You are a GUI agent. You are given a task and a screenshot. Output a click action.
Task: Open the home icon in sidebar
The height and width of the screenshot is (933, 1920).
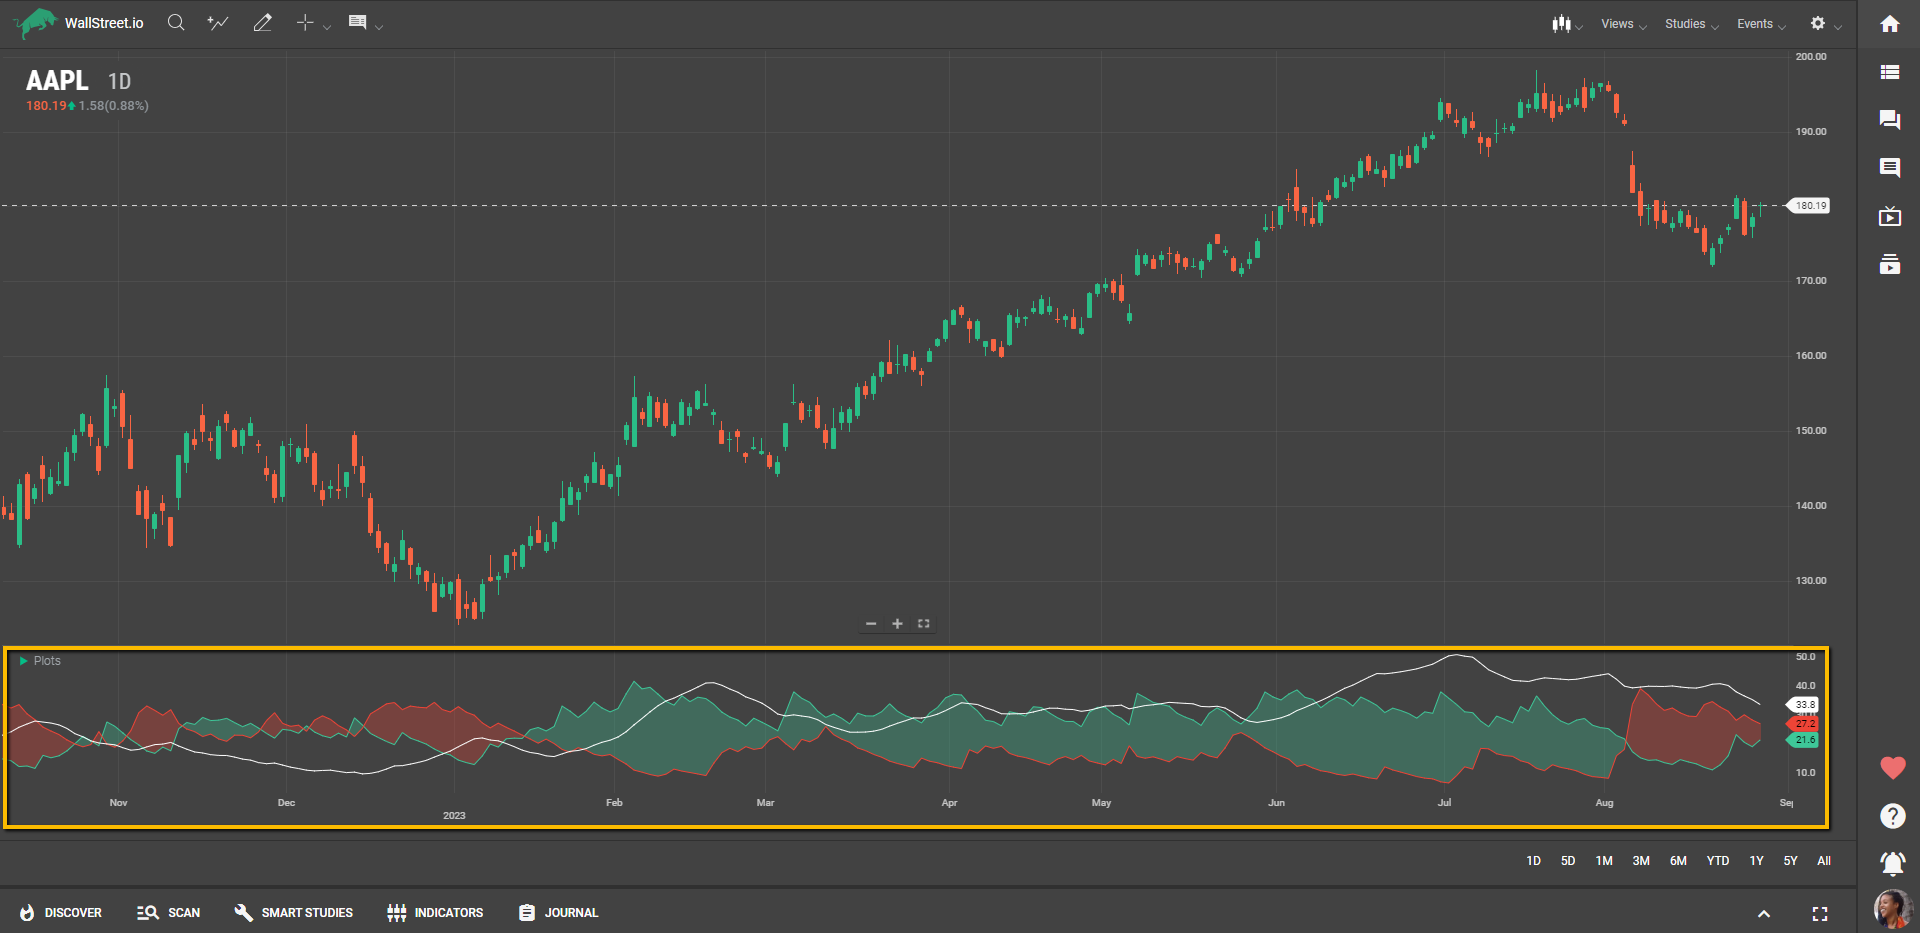[x=1889, y=24]
